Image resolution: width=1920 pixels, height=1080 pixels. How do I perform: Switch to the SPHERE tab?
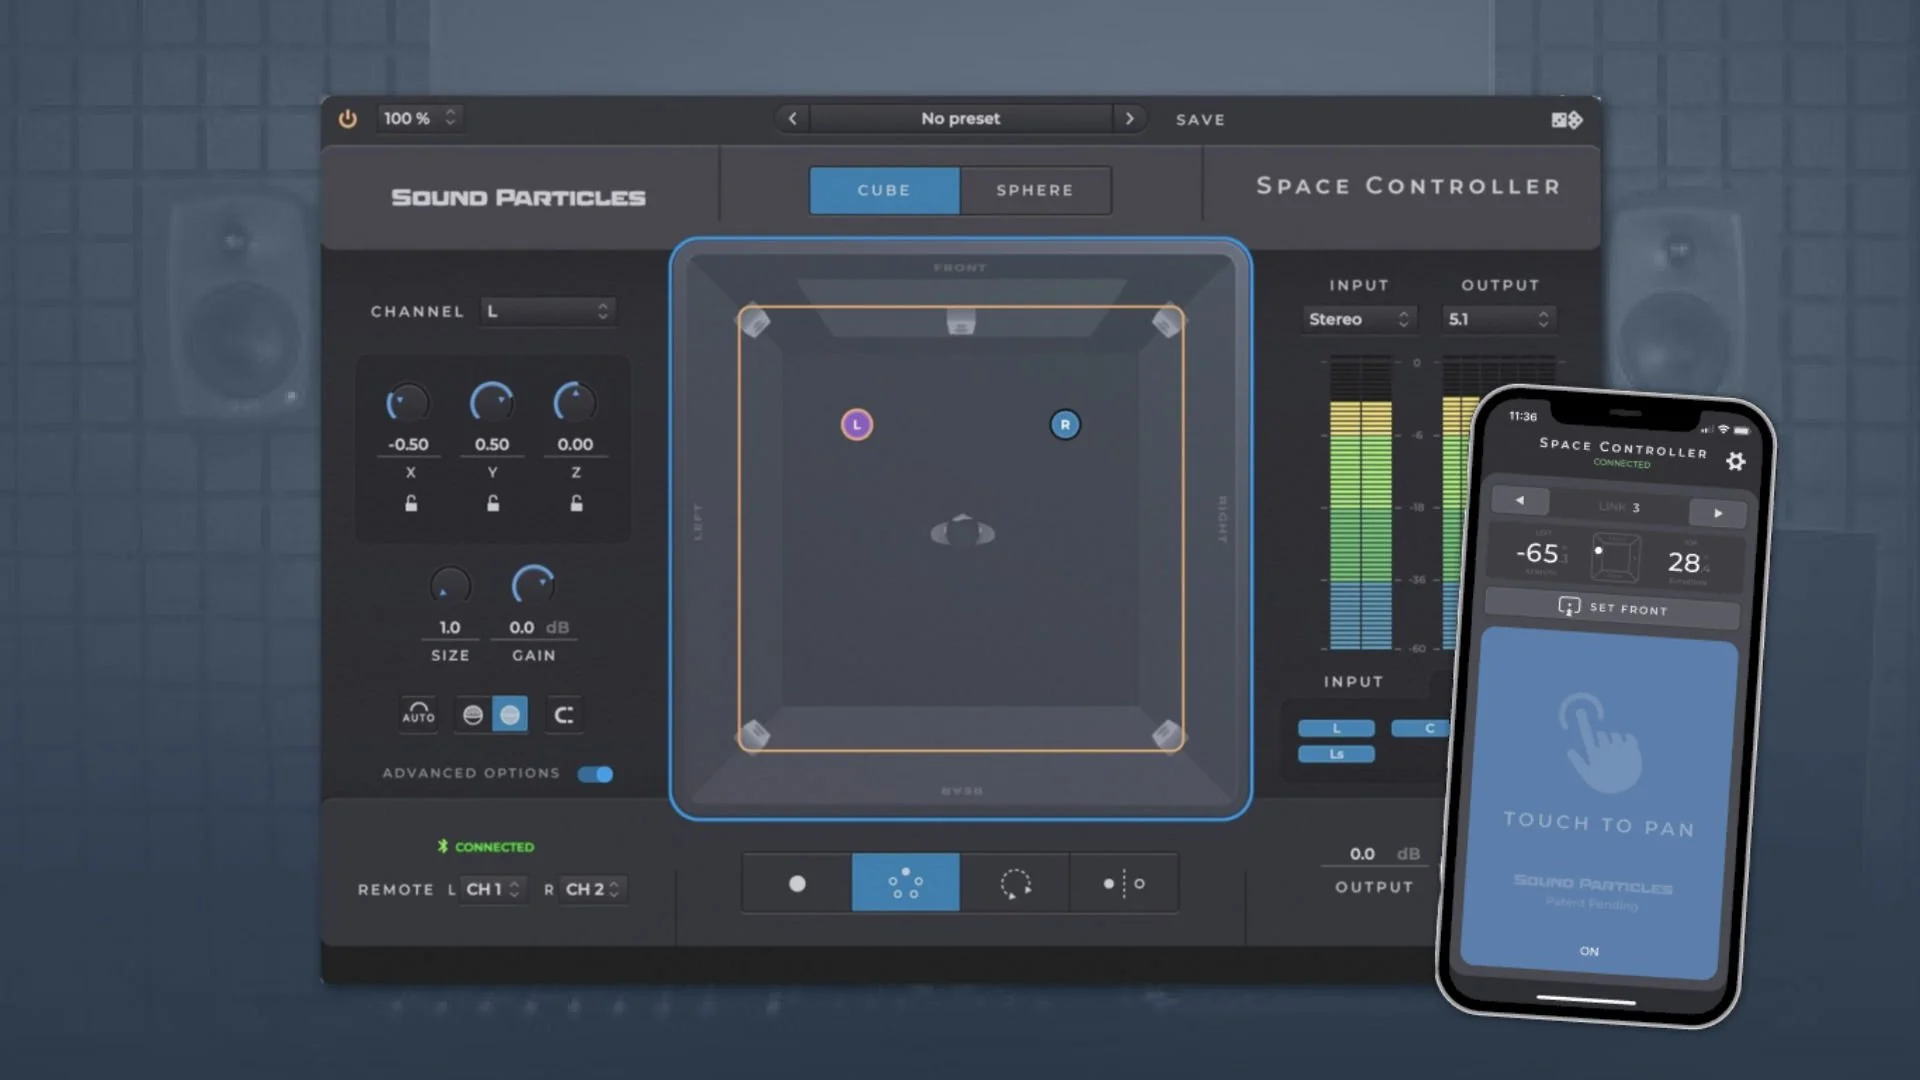[1034, 190]
